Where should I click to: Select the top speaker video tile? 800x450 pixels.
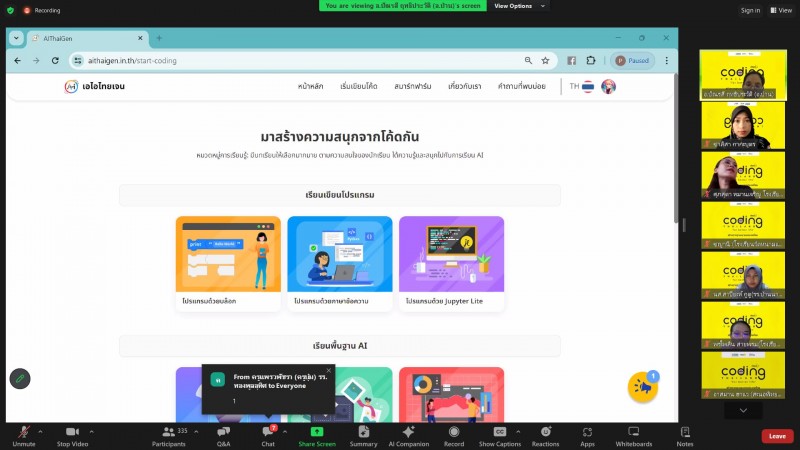[x=743, y=75]
